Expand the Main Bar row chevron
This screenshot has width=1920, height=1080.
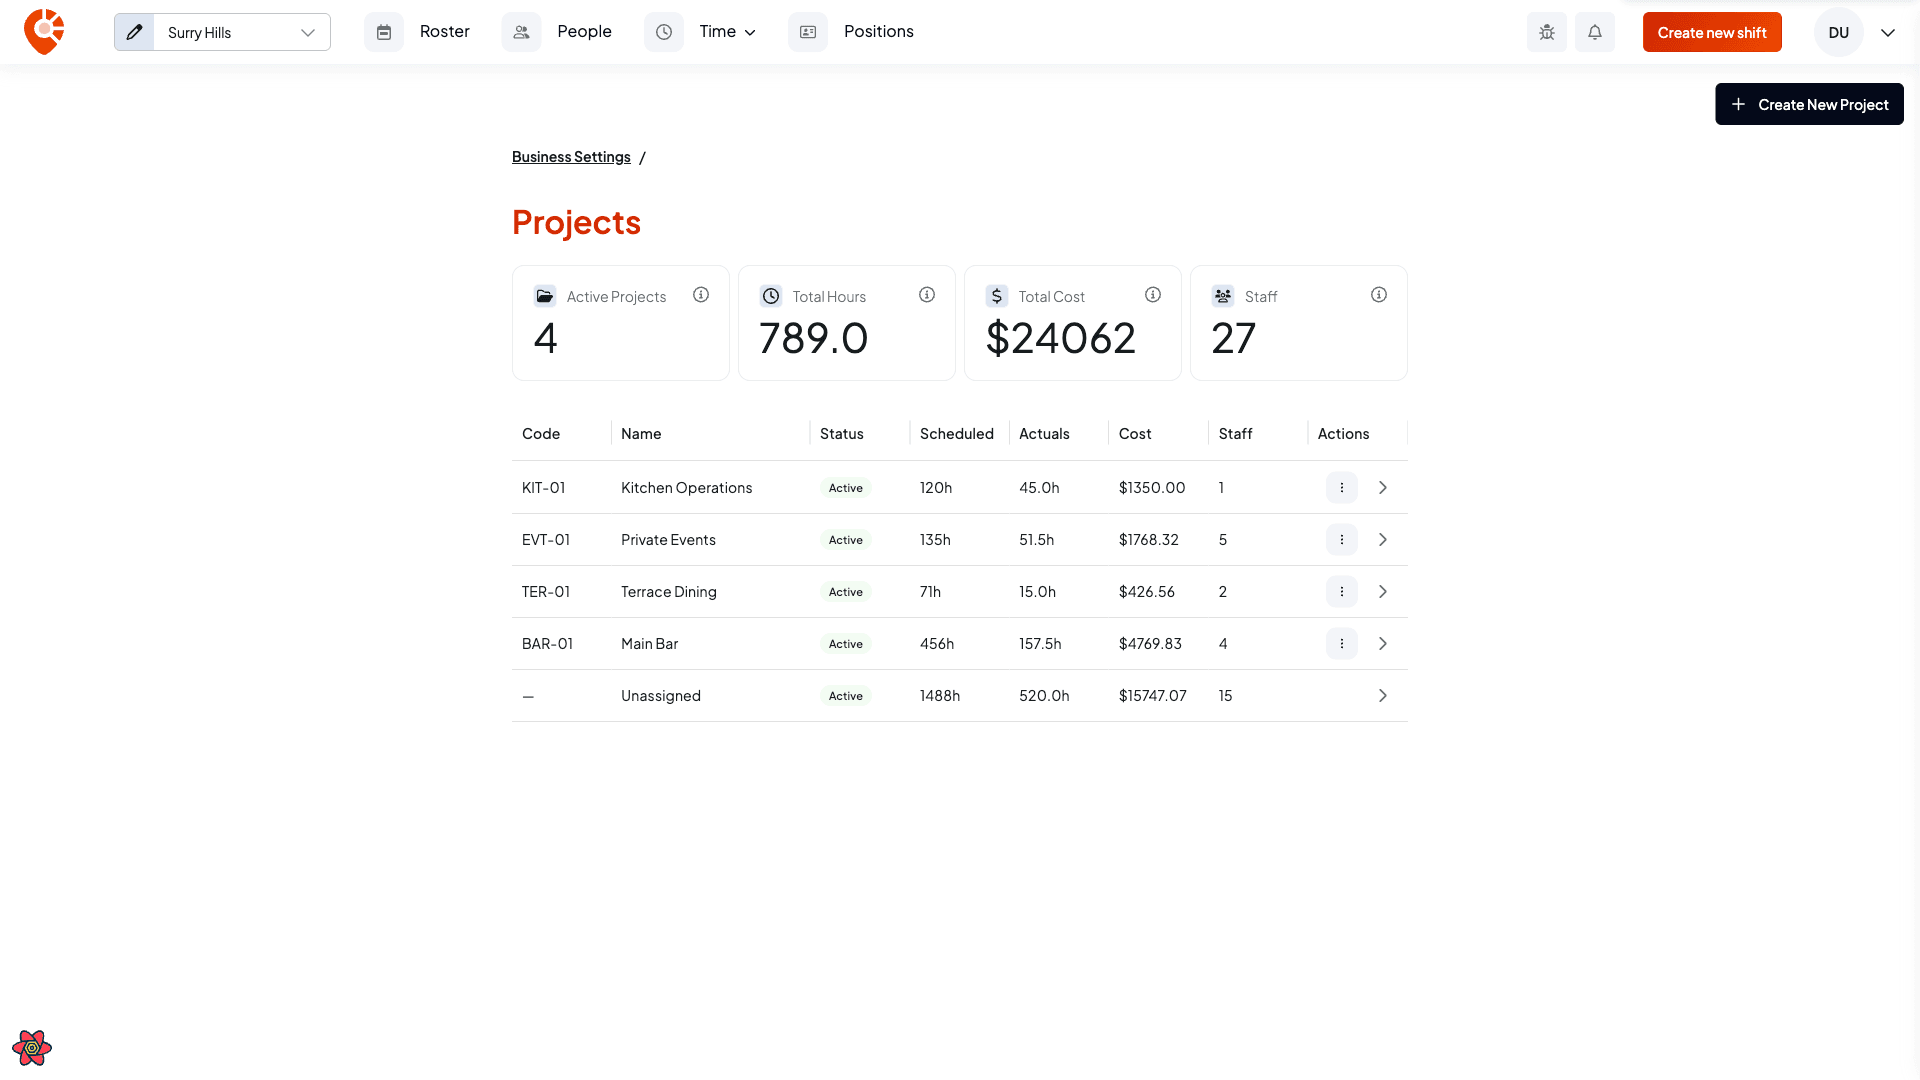[1383, 644]
